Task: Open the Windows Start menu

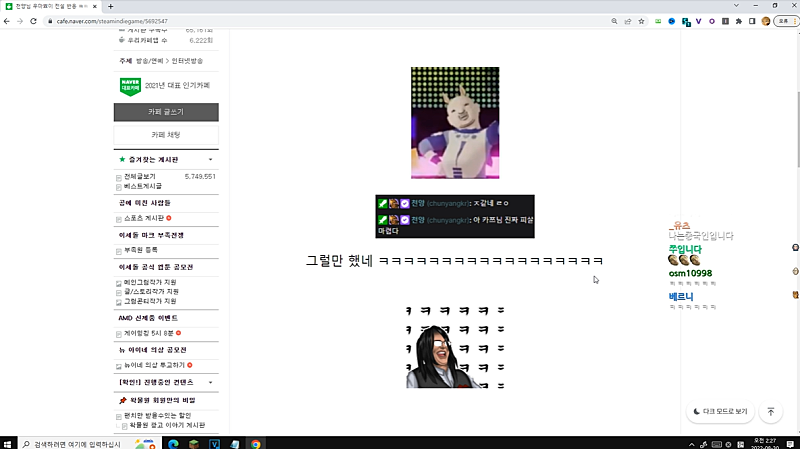Action: point(7,444)
